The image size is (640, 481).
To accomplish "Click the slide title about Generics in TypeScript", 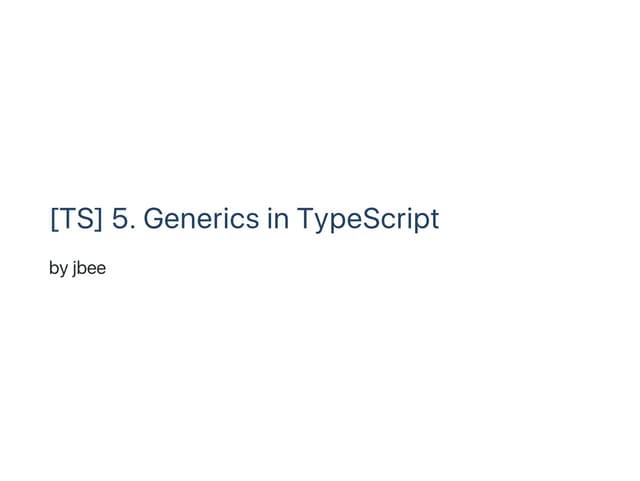I will [x=244, y=219].
